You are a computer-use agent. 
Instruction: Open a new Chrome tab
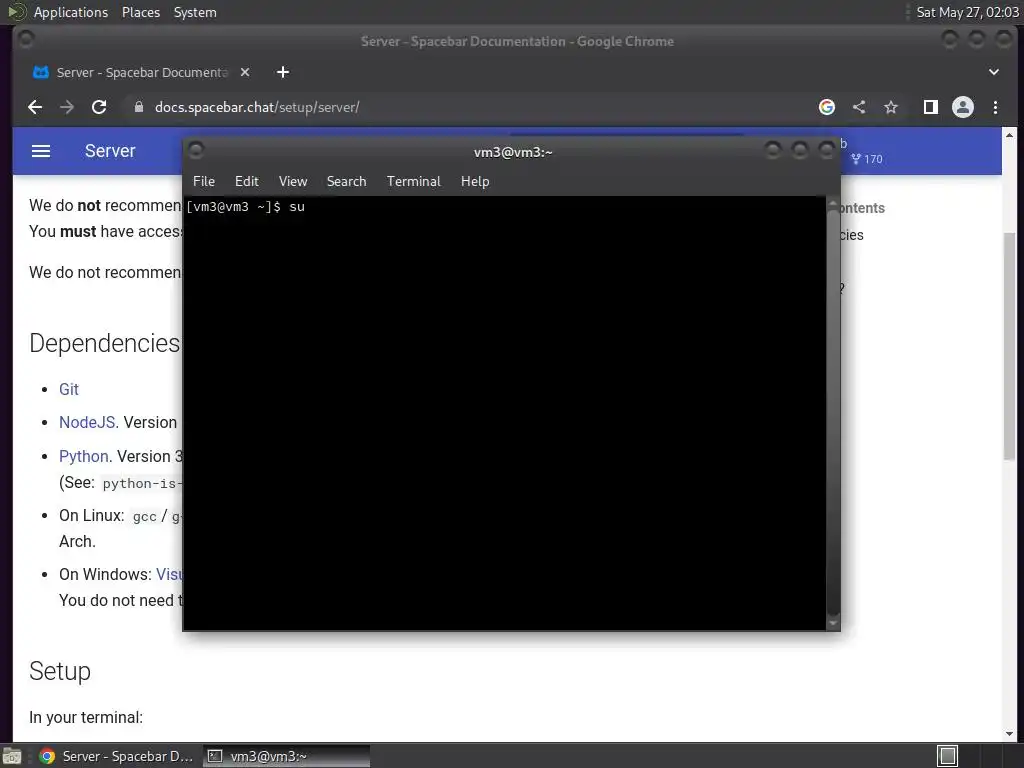[283, 72]
